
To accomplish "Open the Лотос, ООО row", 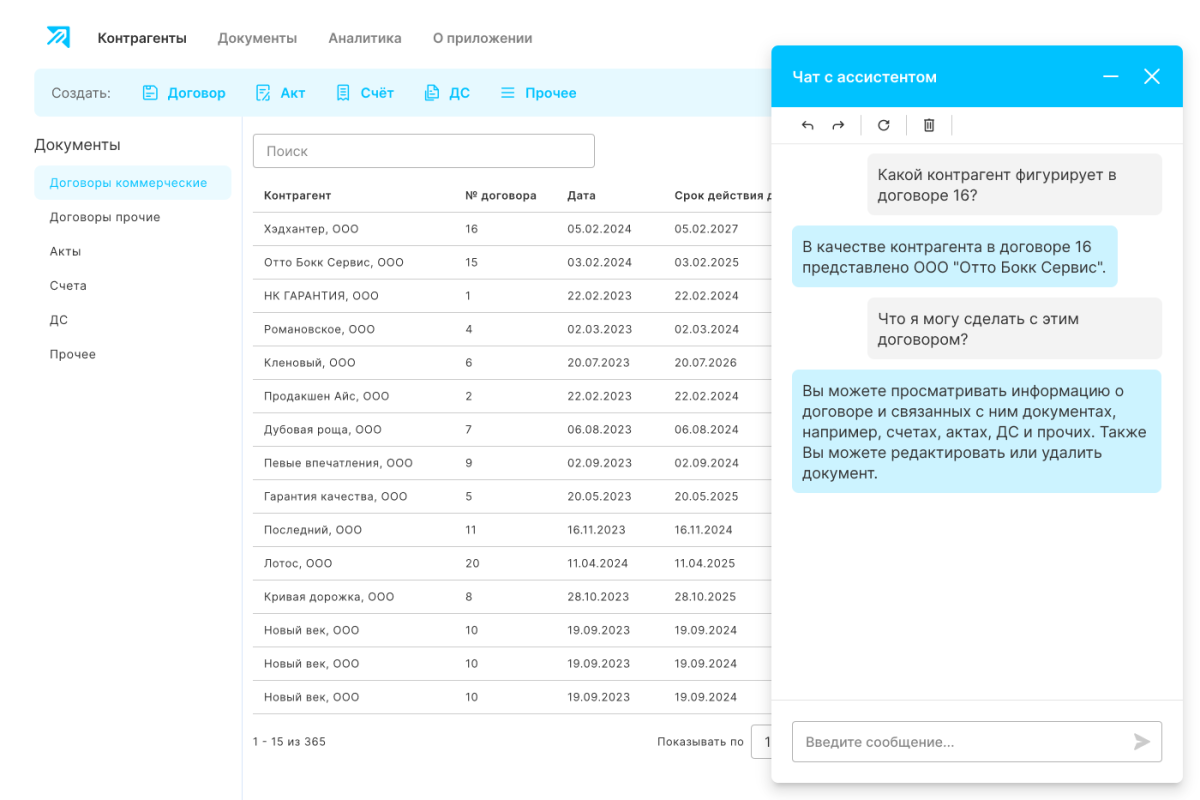I will (512, 563).
